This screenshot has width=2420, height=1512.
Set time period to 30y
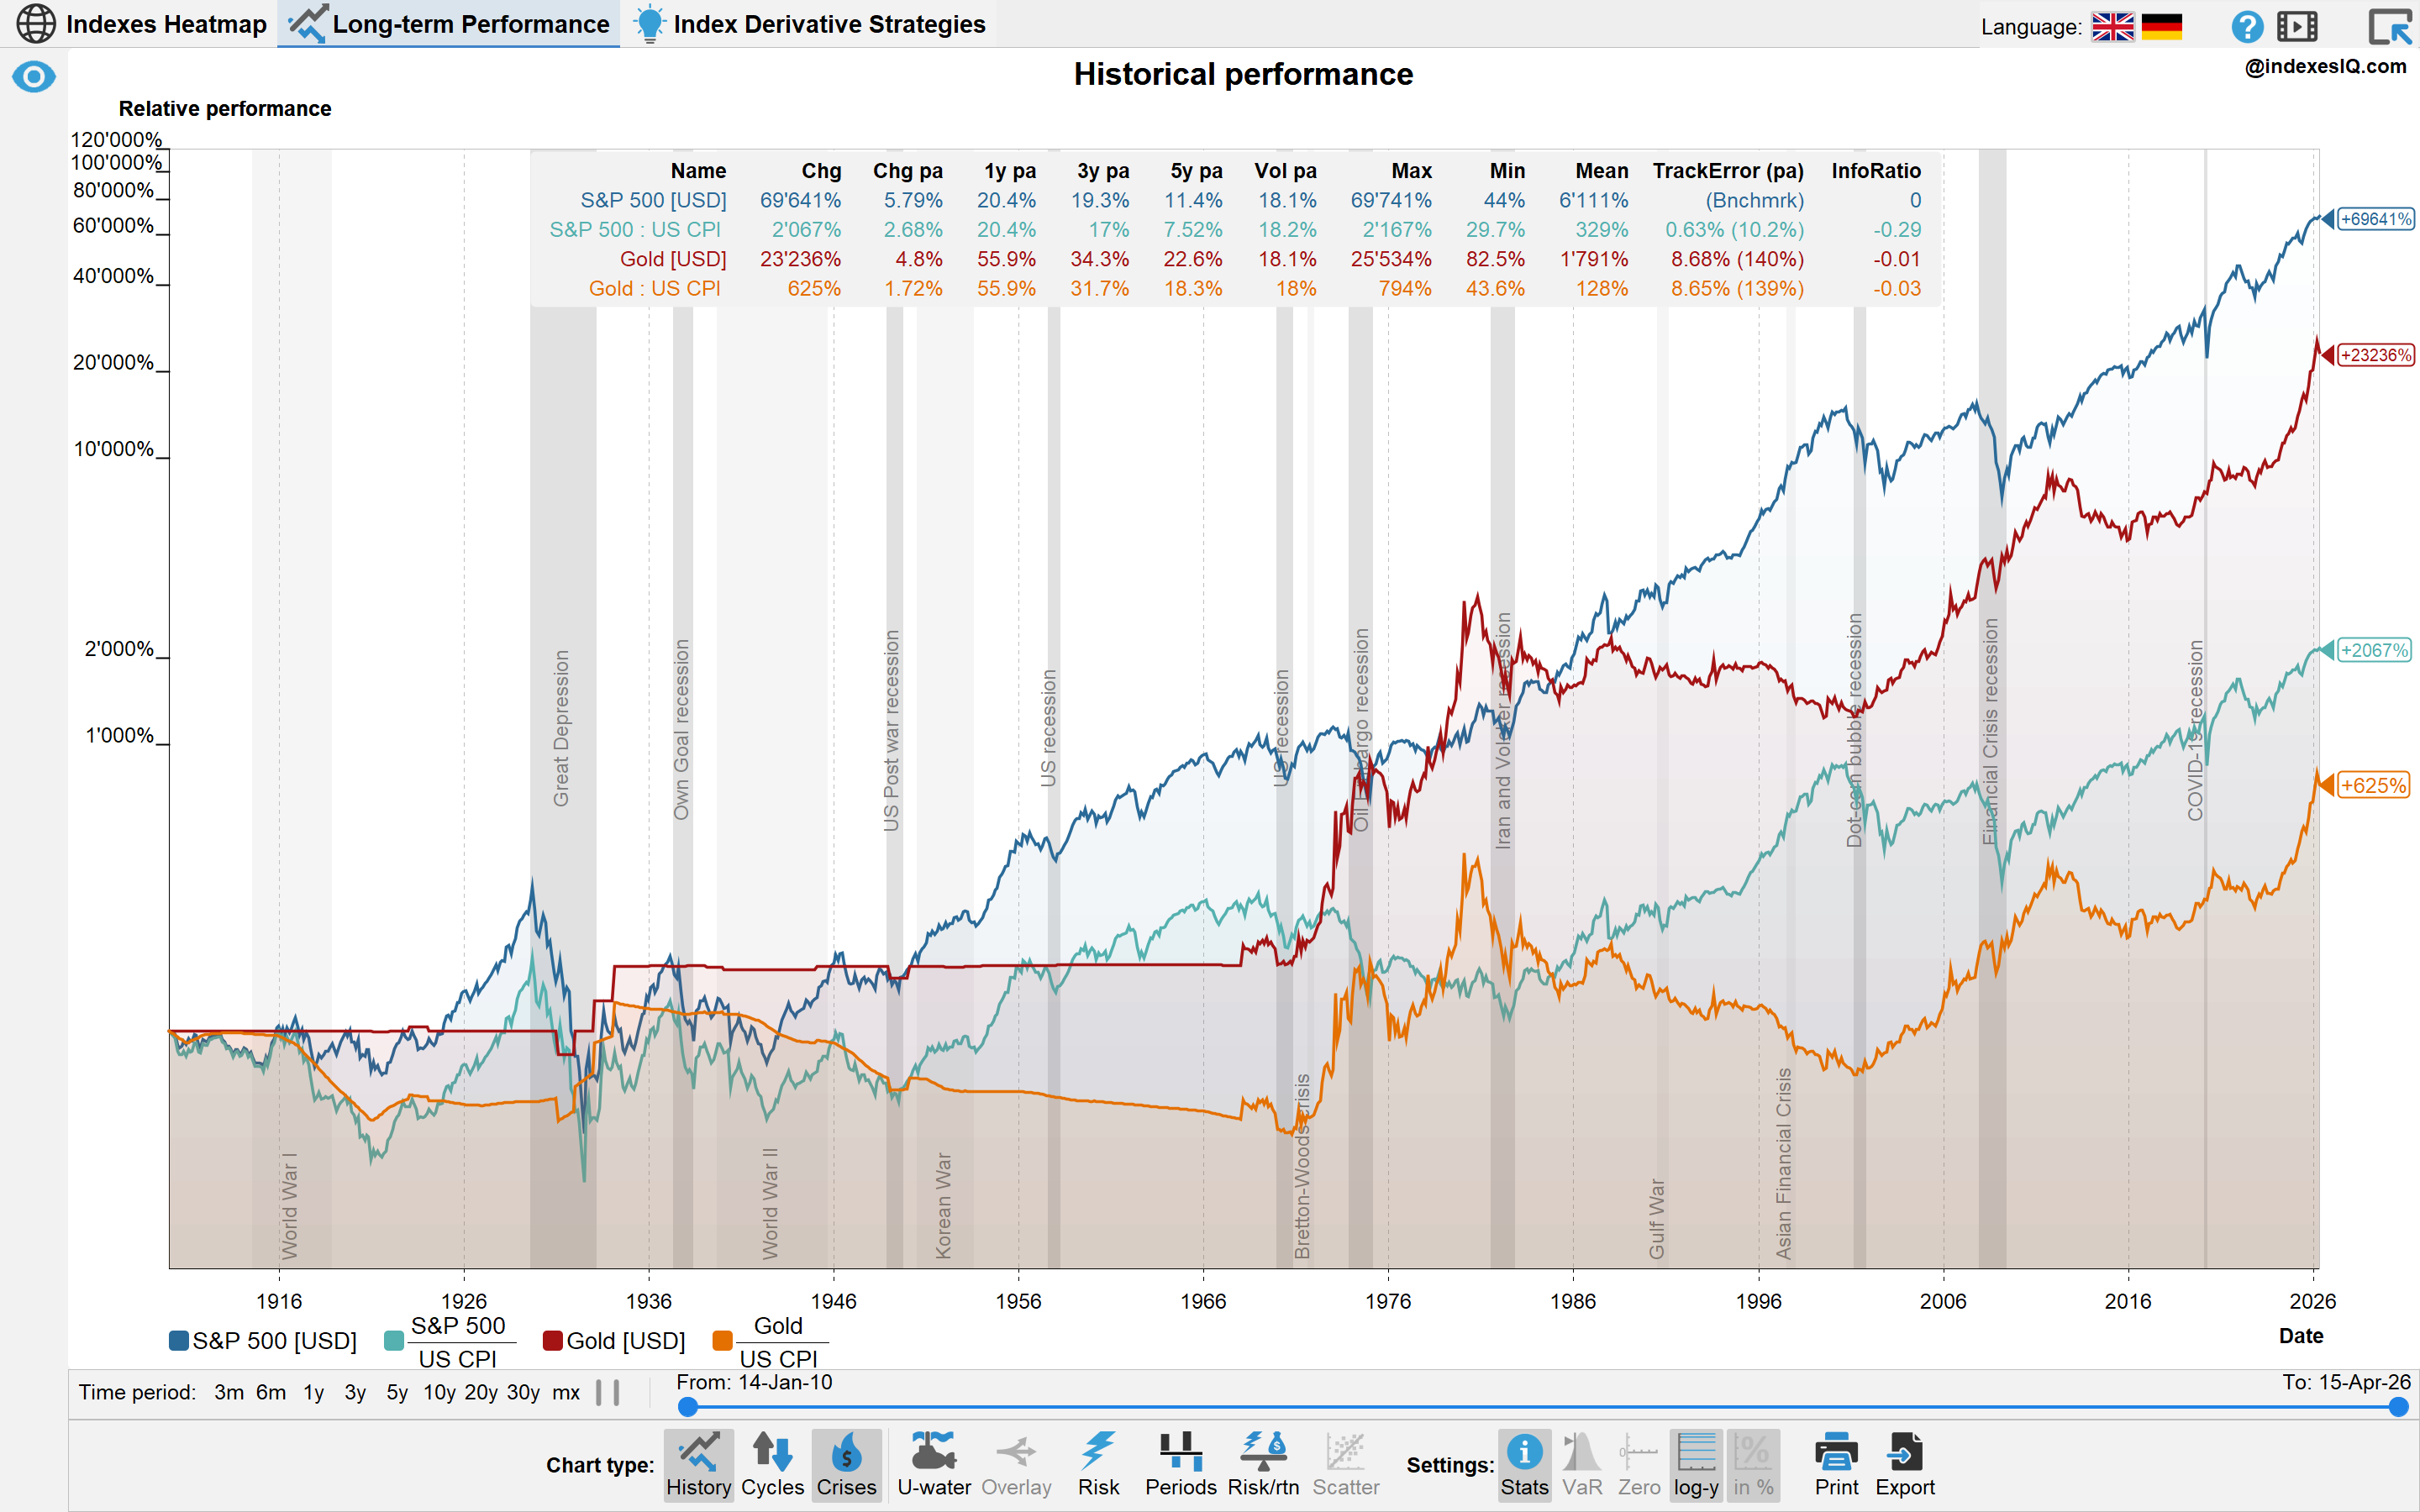click(x=523, y=1392)
